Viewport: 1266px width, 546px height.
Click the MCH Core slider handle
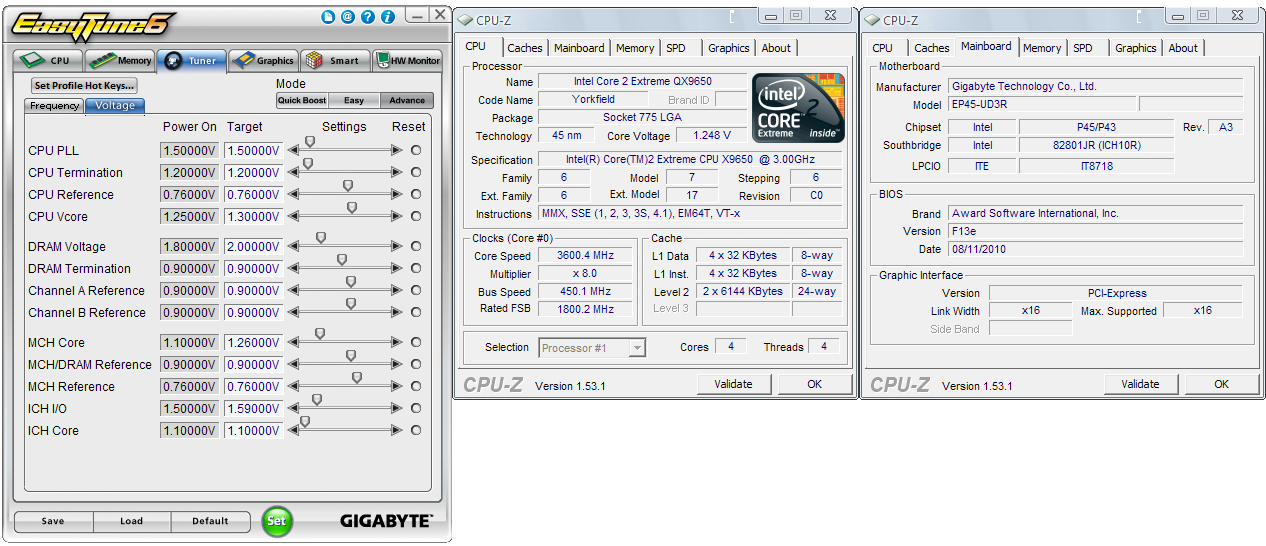[x=320, y=334]
